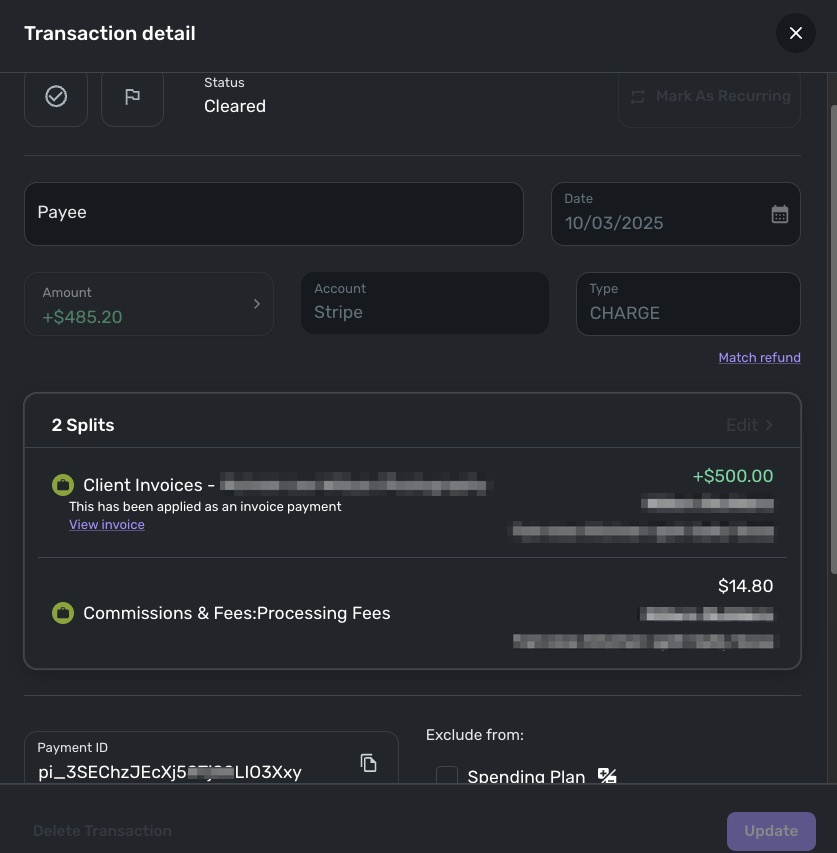Flag this transaction with the flag icon
This screenshot has width=837, height=853.
[x=132, y=96]
